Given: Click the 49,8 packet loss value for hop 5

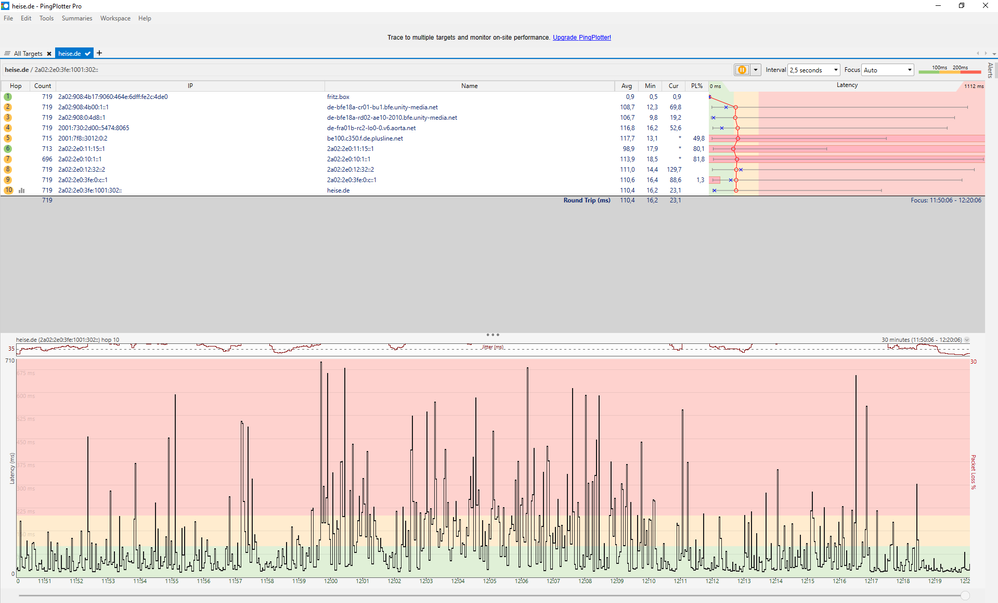Looking at the screenshot, I should [x=698, y=138].
